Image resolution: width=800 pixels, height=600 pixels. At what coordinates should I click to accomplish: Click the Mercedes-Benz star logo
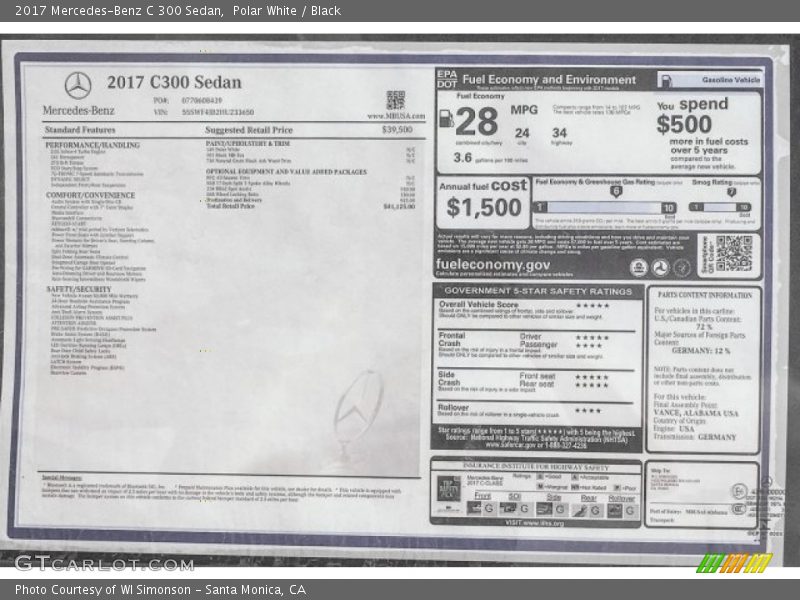77,85
